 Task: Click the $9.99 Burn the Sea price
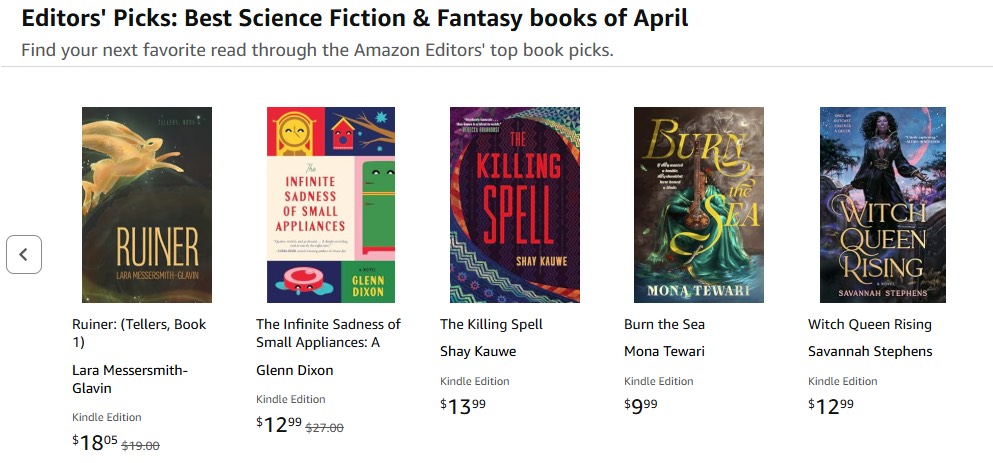641,405
